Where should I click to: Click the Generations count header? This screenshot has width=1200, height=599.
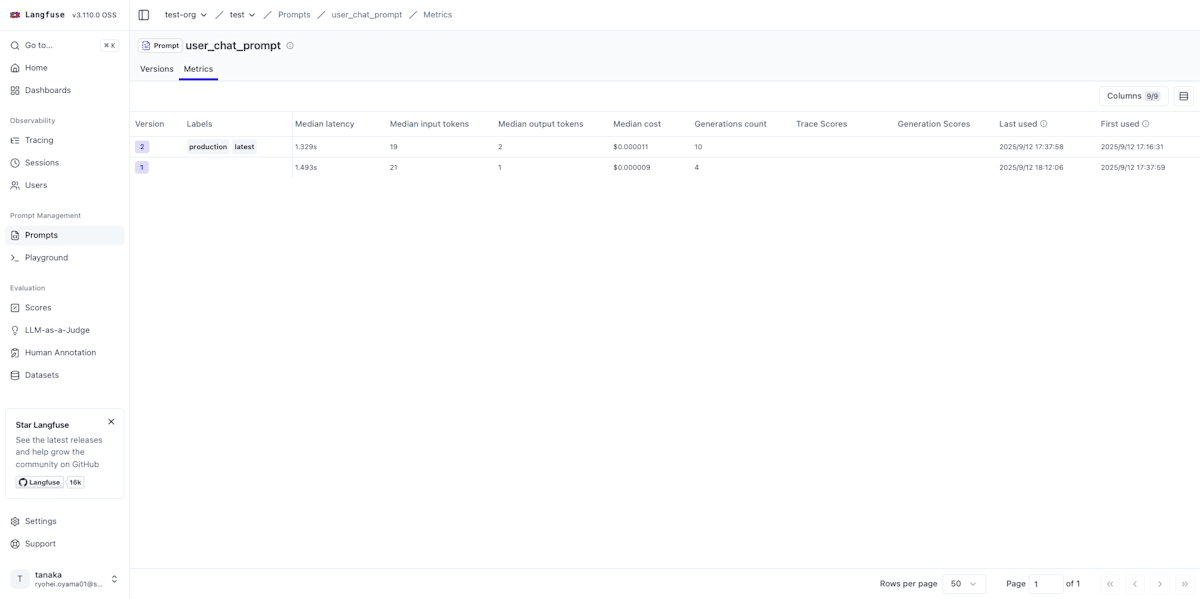click(731, 124)
